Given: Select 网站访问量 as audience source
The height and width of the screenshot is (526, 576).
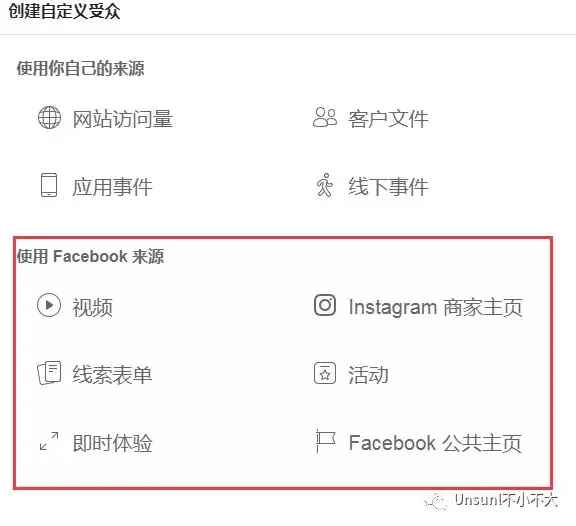Looking at the screenshot, I should coord(123,119).
